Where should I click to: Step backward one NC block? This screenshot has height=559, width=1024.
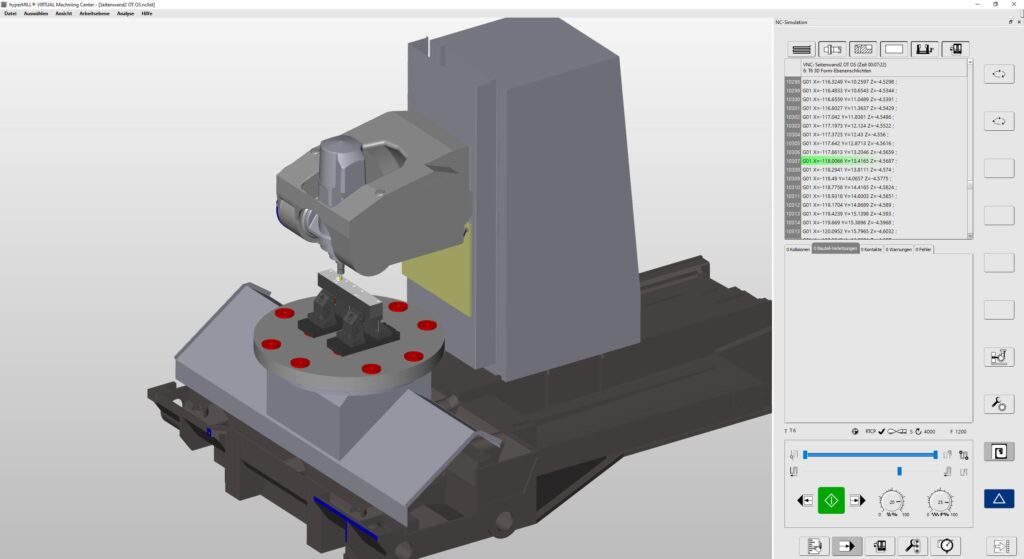805,500
